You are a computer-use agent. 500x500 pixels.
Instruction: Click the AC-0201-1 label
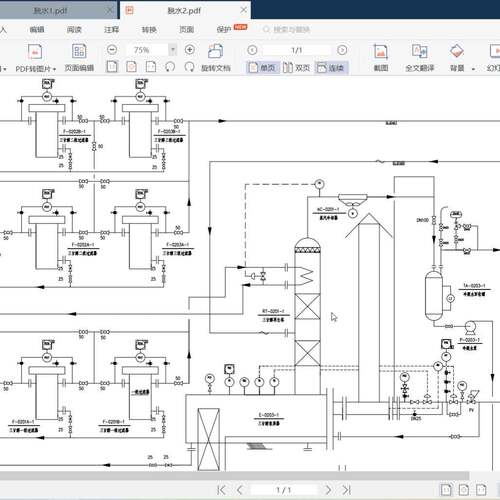pyautogui.click(x=328, y=209)
